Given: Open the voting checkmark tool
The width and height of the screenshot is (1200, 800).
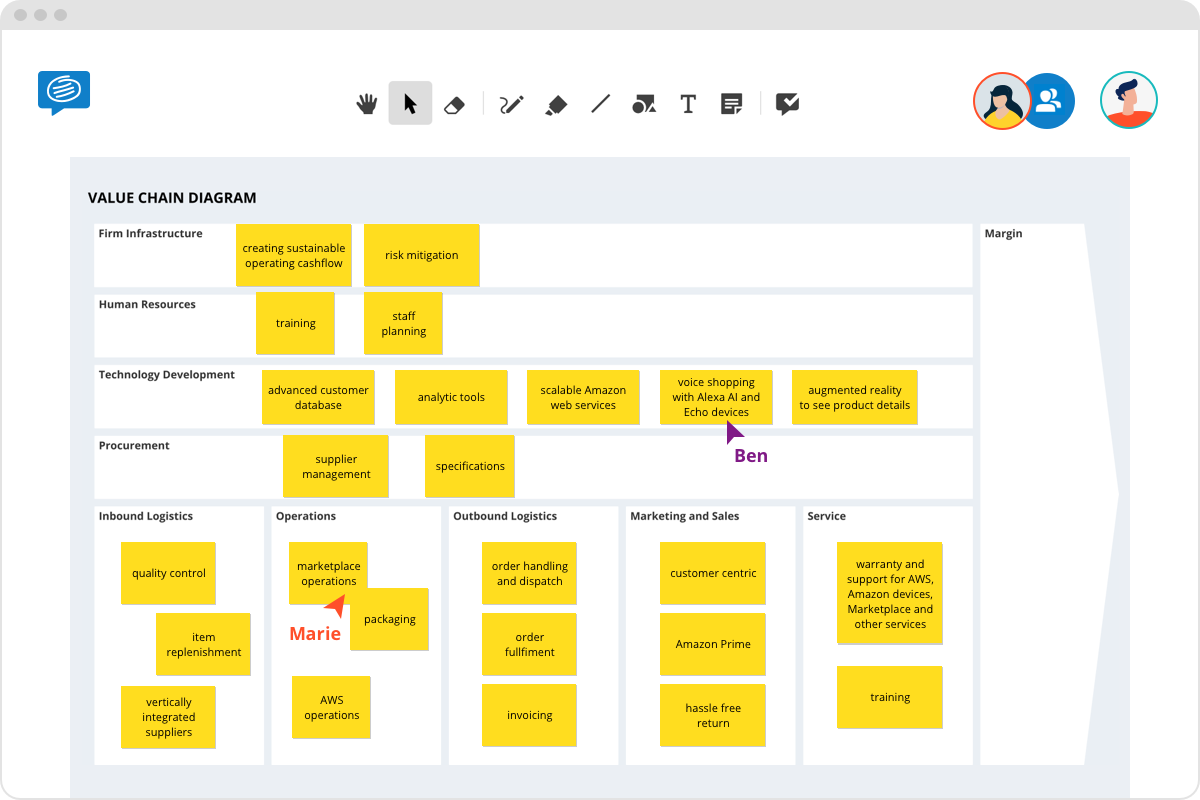Looking at the screenshot, I should (788, 104).
